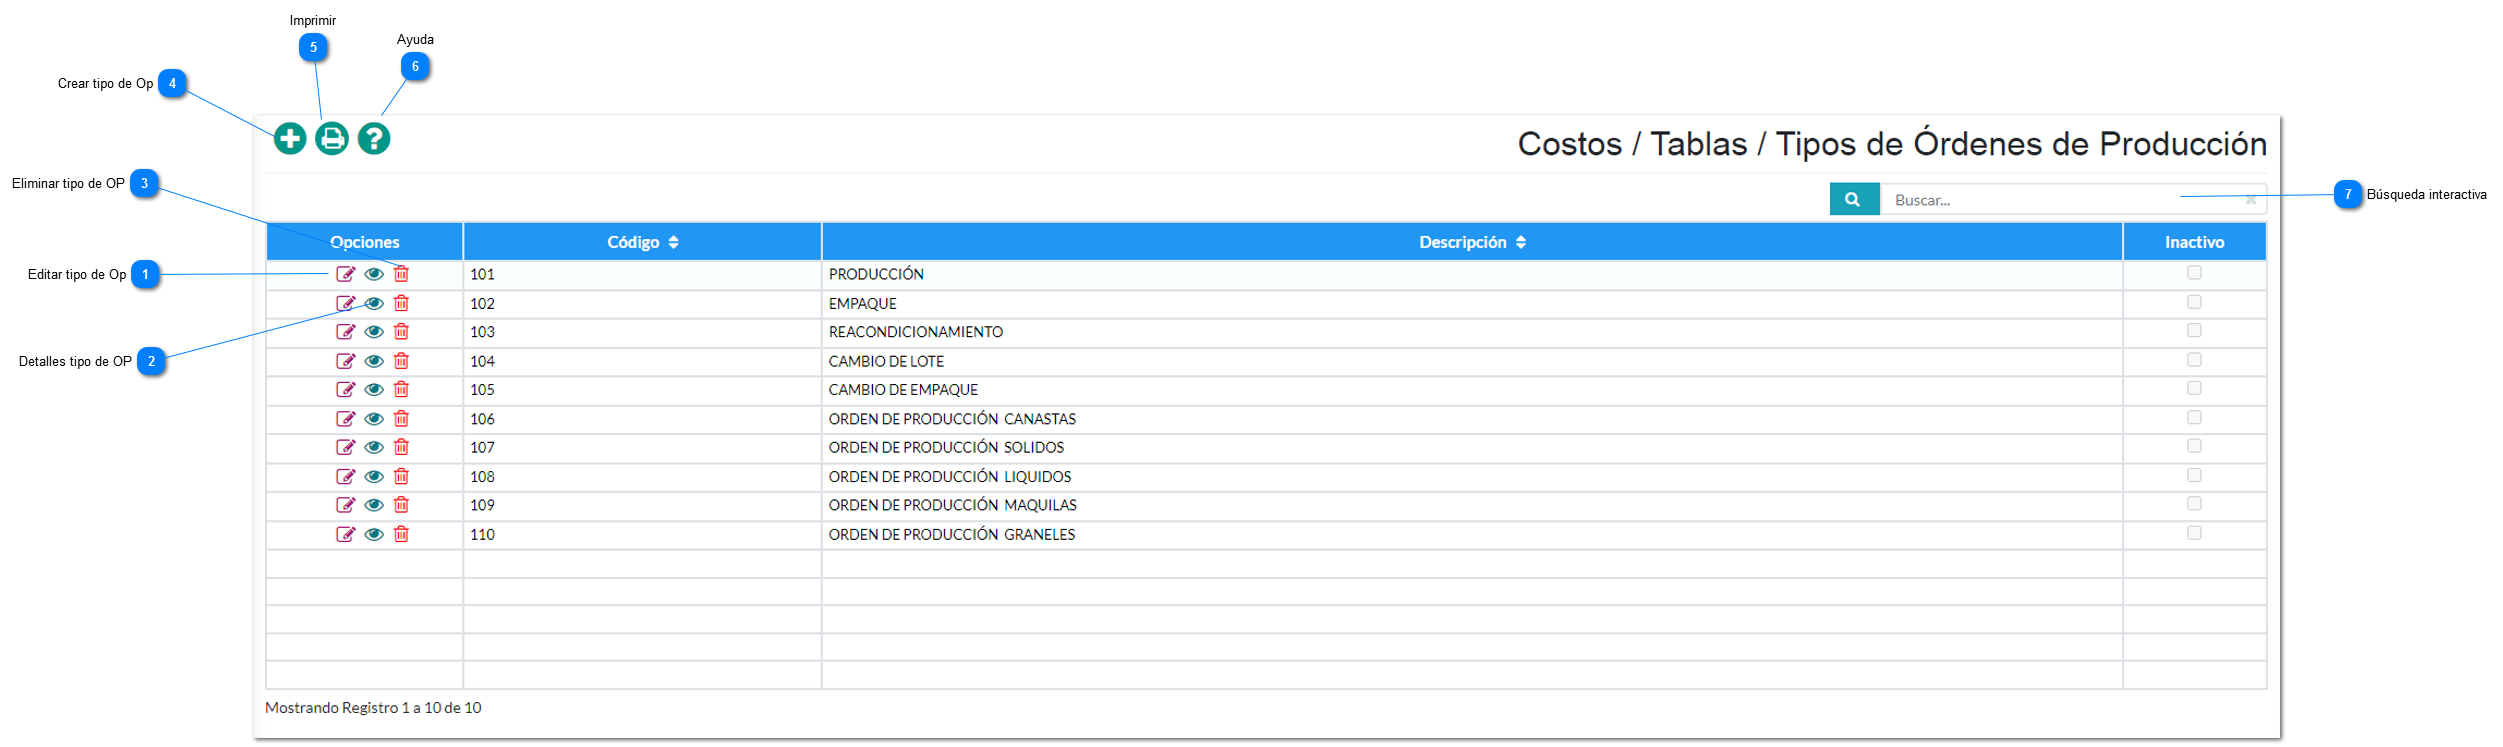
Task: Sort table by Código column
Action: [x=643, y=242]
